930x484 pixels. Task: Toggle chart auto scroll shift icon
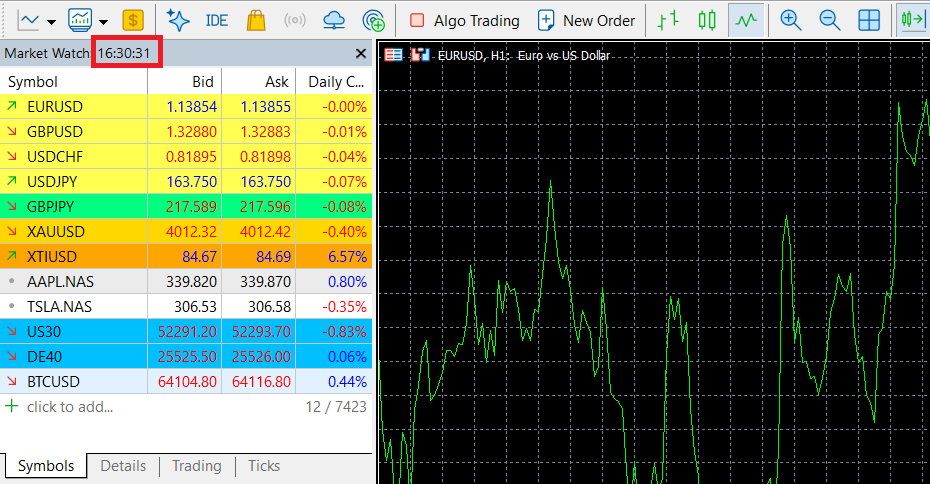coord(913,21)
